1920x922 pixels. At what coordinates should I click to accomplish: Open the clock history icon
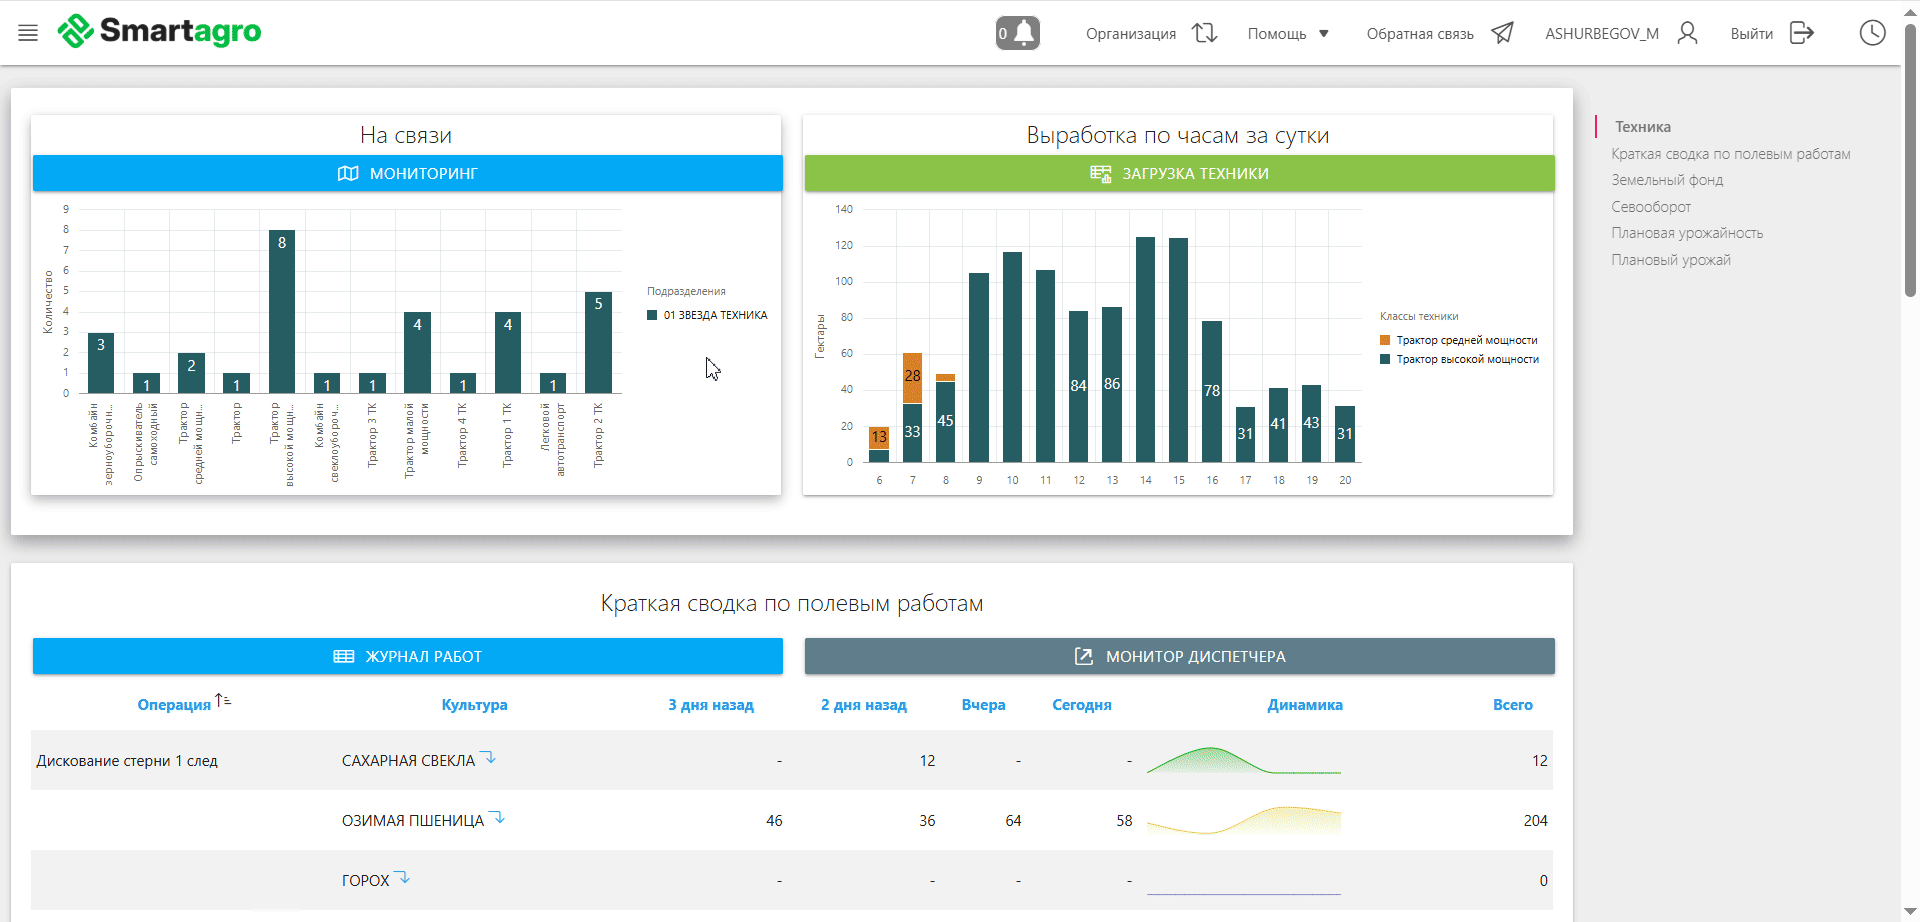[x=1872, y=33]
